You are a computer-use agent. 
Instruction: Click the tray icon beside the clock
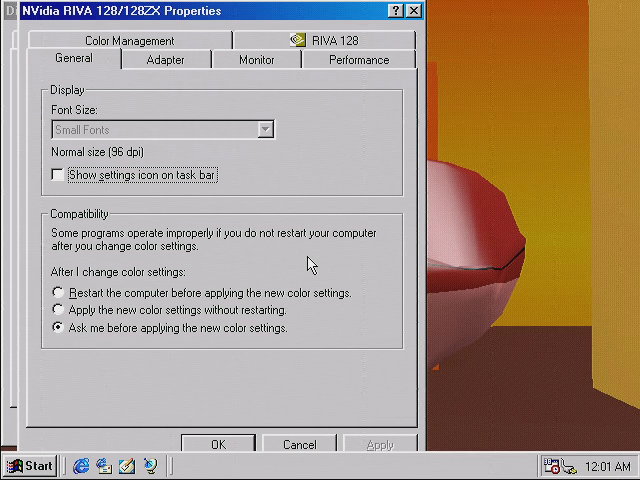pos(569,466)
